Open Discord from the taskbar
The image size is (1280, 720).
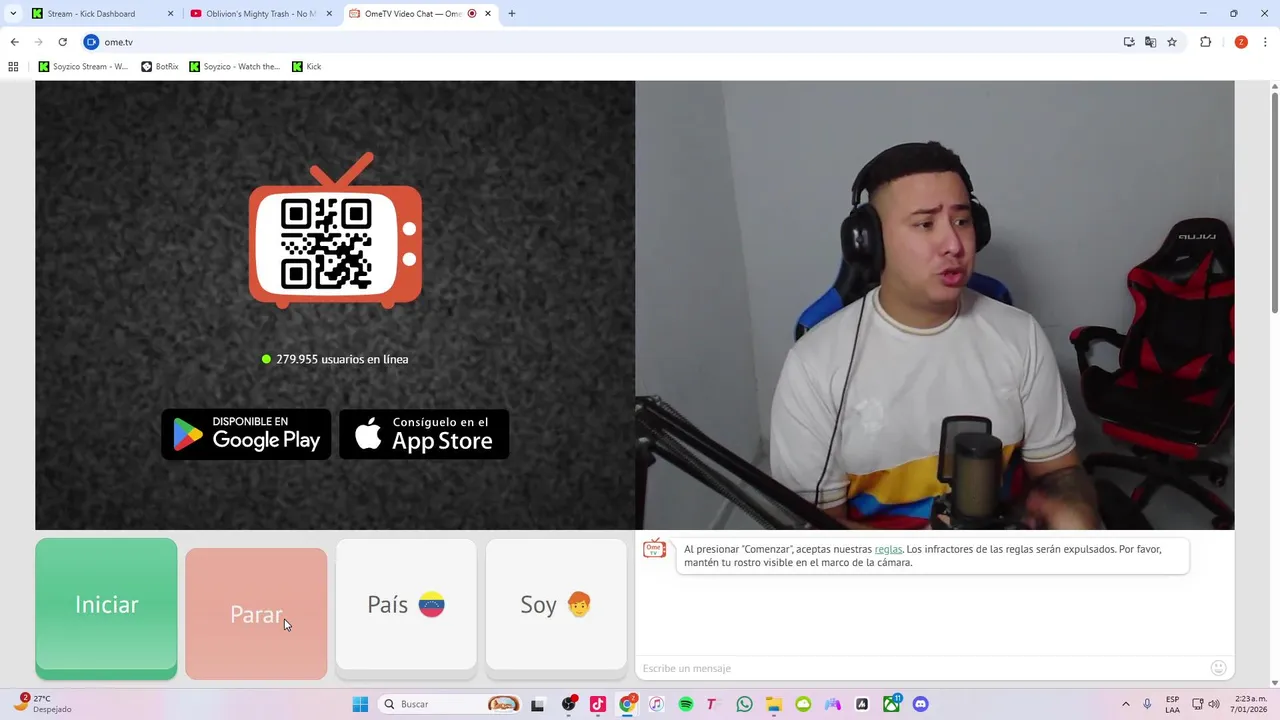click(921, 704)
